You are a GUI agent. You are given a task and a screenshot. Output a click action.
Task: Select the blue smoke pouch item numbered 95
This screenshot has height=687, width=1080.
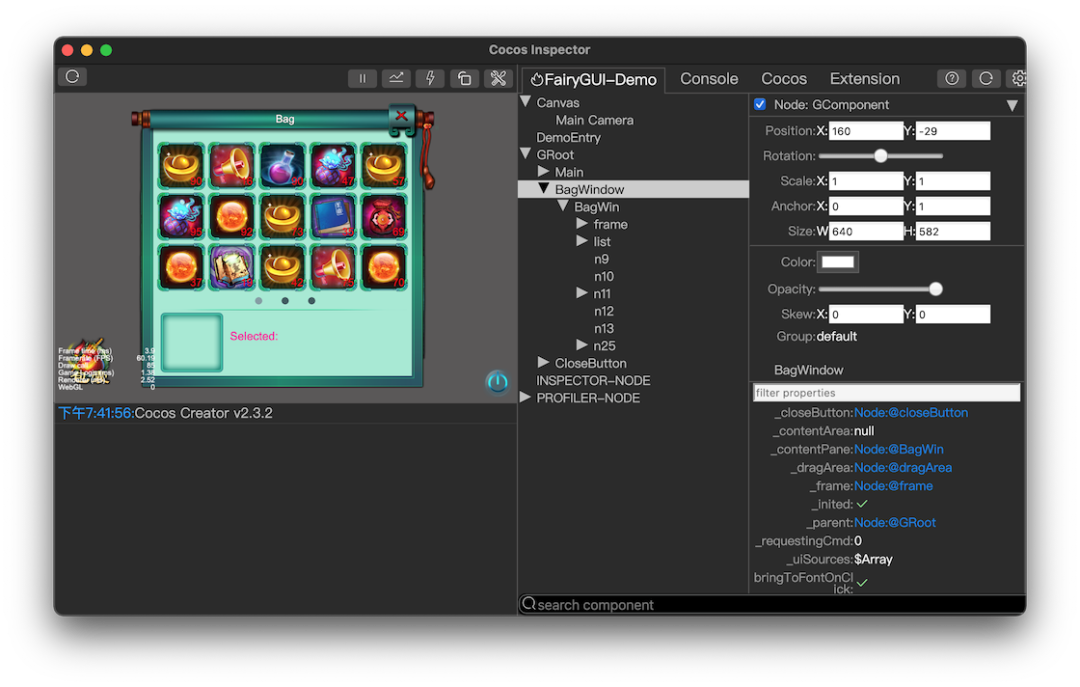[181, 216]
